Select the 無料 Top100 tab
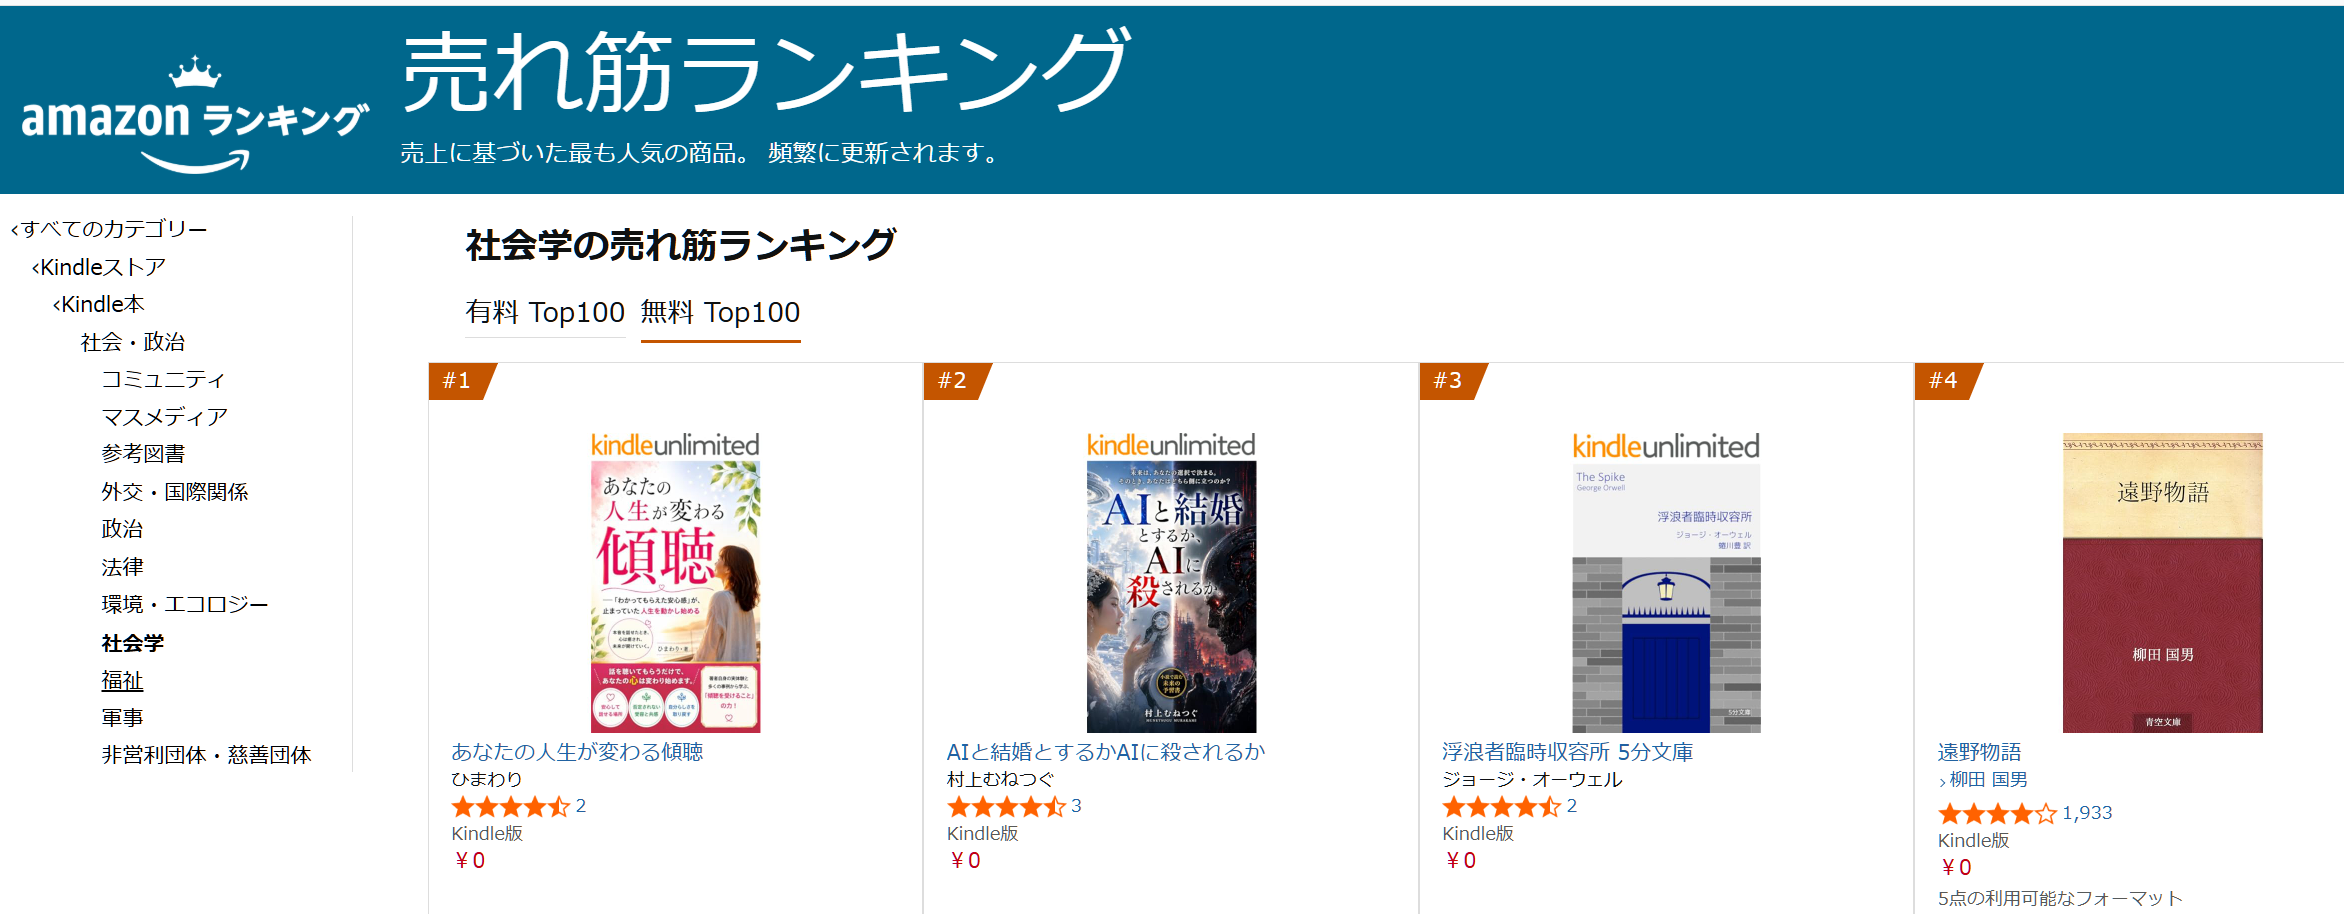The height and width of the screenshot is (914, 2344). click(720, 313)
